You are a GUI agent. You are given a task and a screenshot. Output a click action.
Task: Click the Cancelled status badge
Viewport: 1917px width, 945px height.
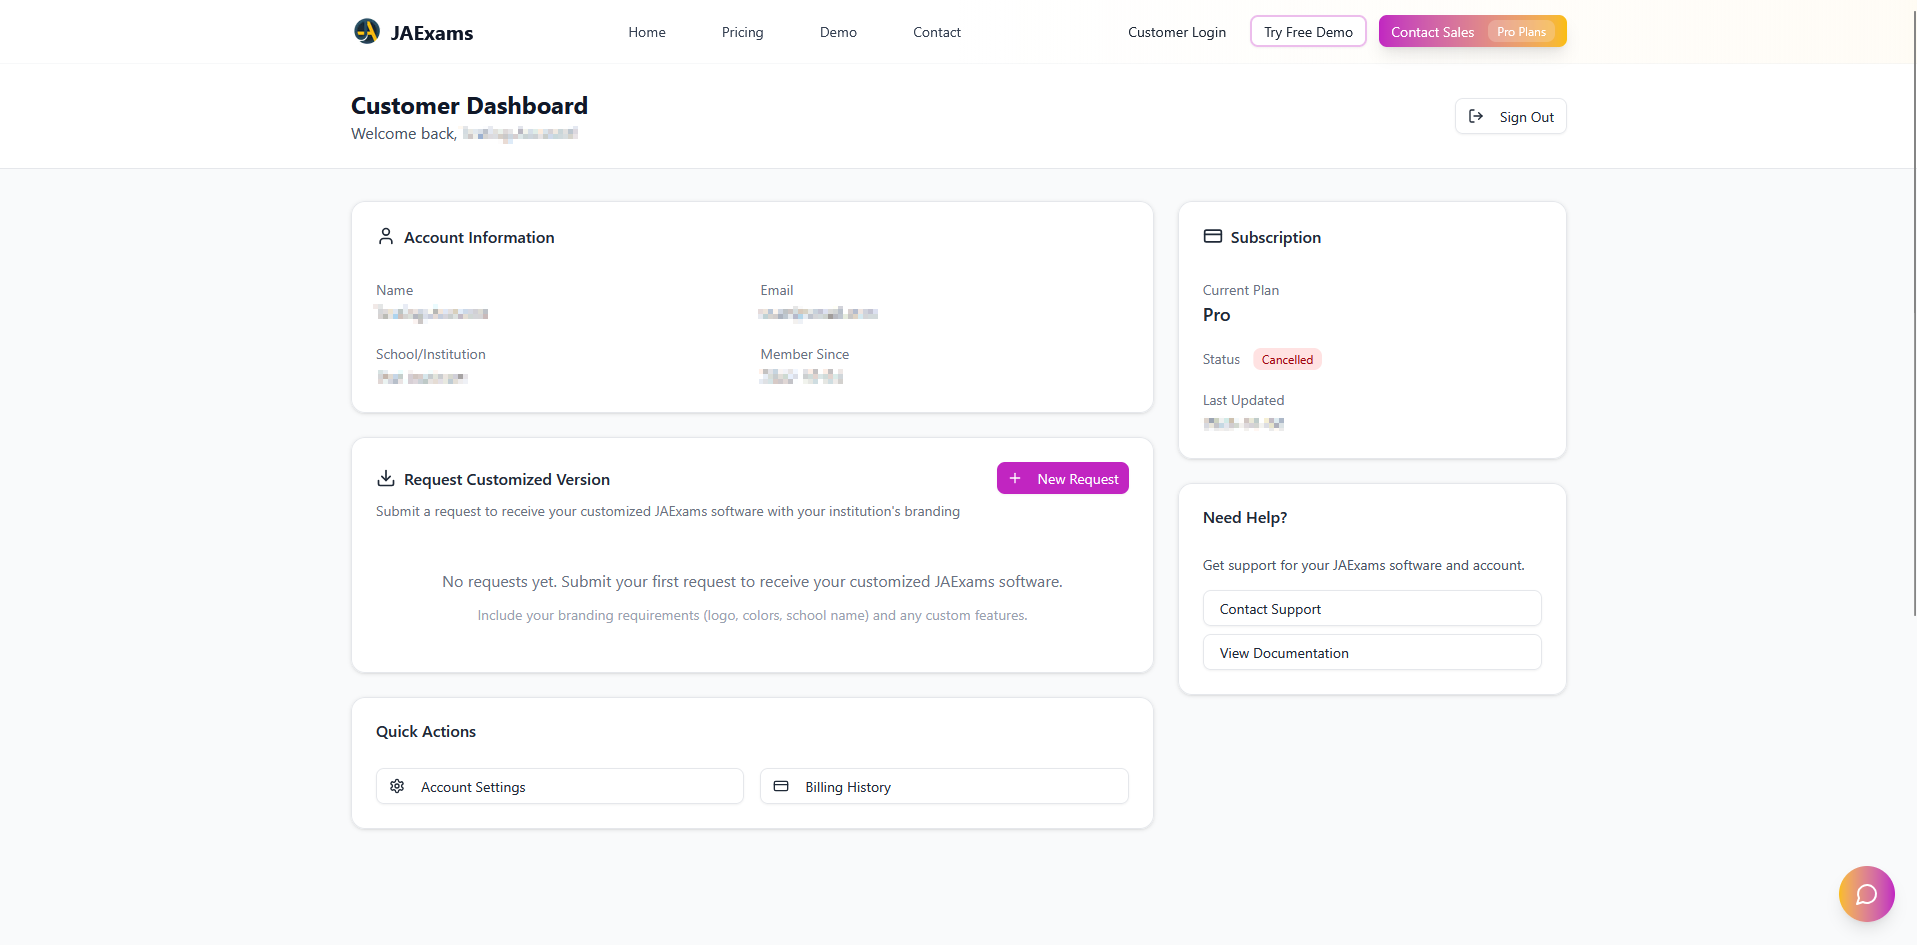(x=1287, y=360)
